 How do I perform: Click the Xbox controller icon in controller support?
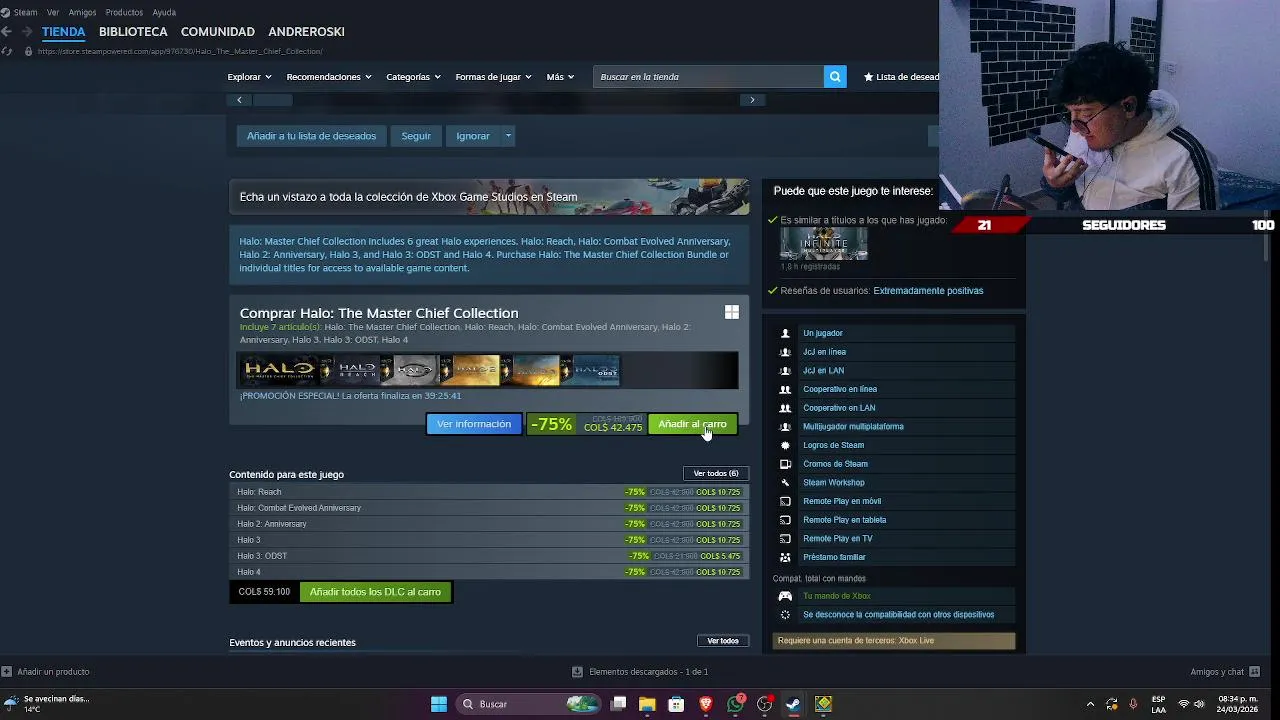pos(785,596)
